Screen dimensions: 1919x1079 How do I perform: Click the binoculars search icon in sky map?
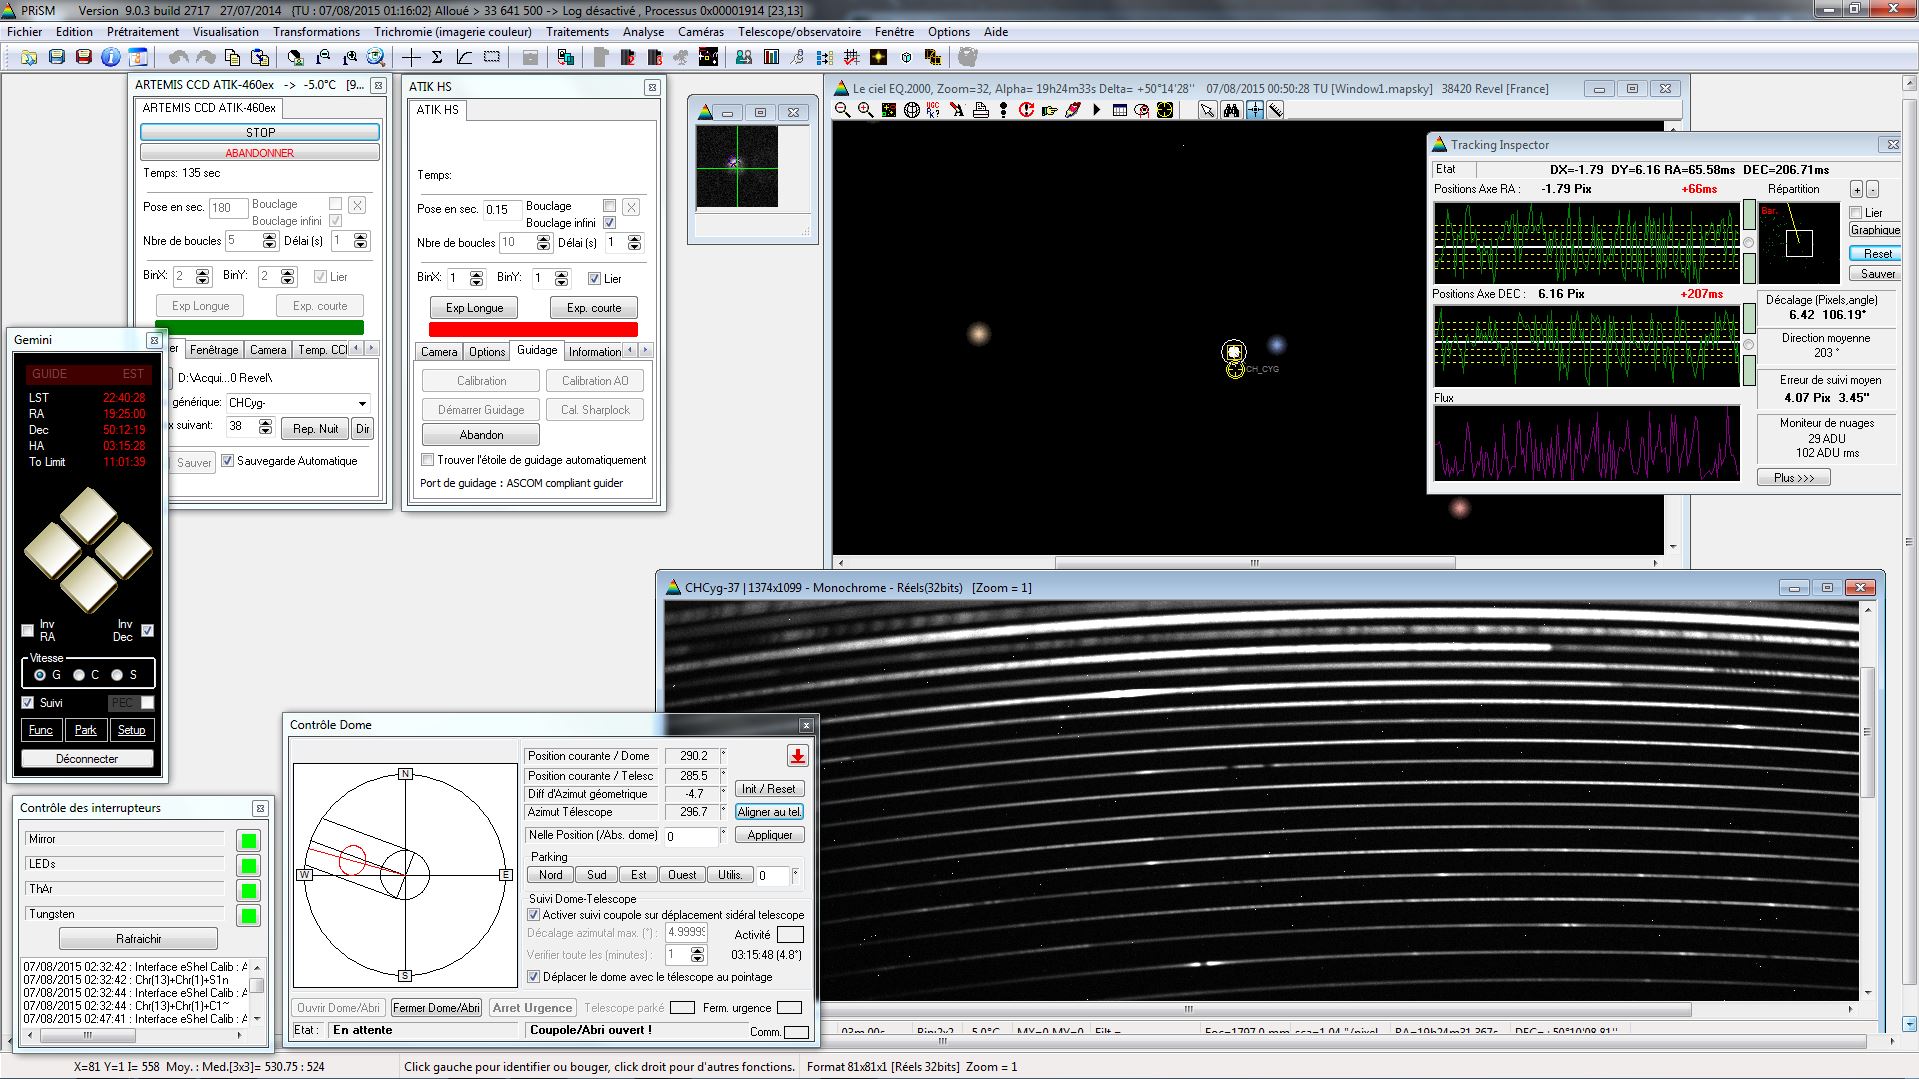(1232, 110)
